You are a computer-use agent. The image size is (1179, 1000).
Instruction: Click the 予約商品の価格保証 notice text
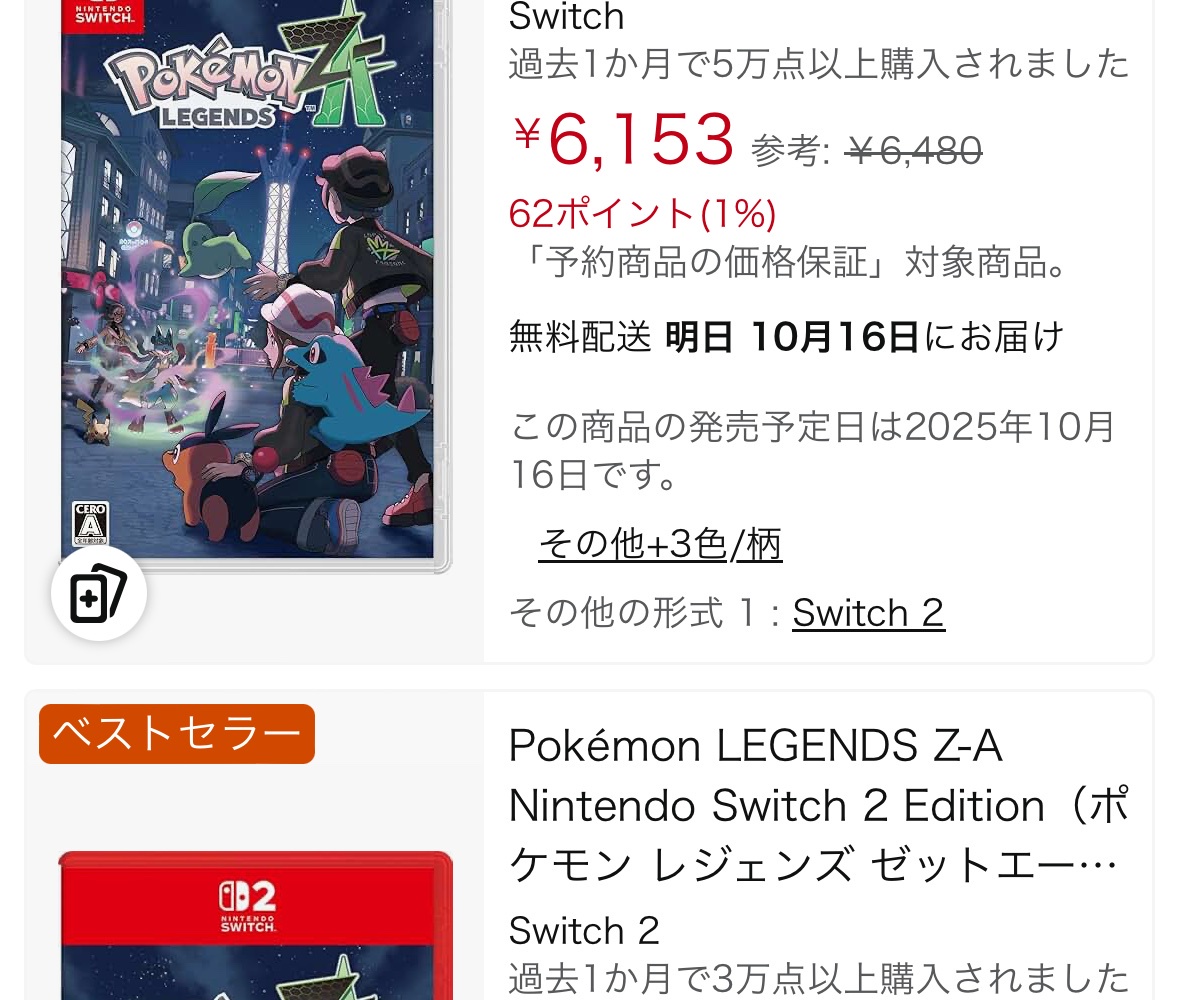point(788,262)
